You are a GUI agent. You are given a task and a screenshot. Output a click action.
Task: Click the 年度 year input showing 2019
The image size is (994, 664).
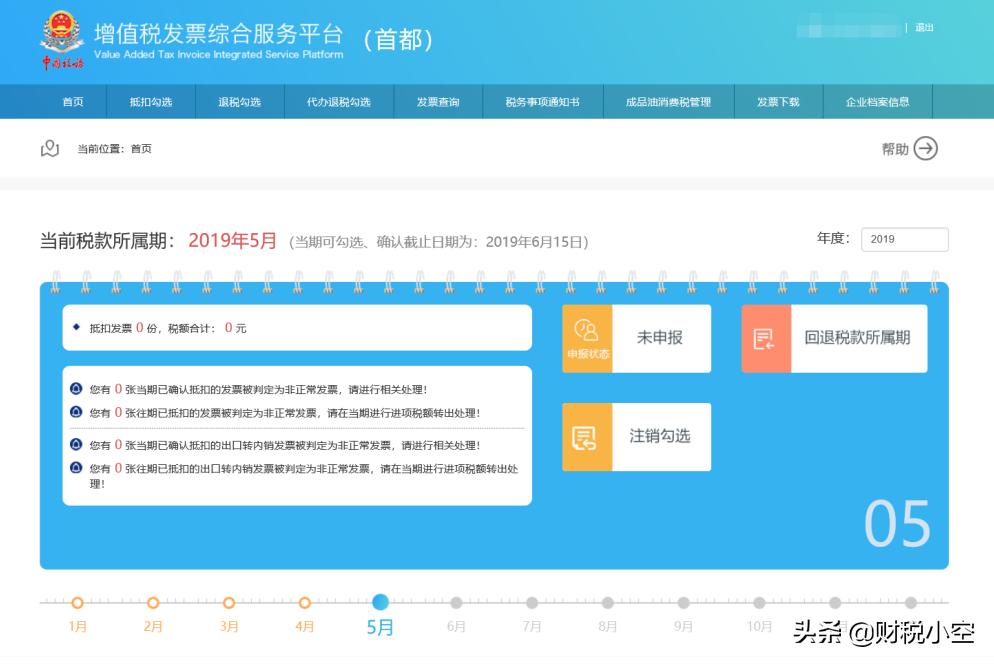(904, 239)
